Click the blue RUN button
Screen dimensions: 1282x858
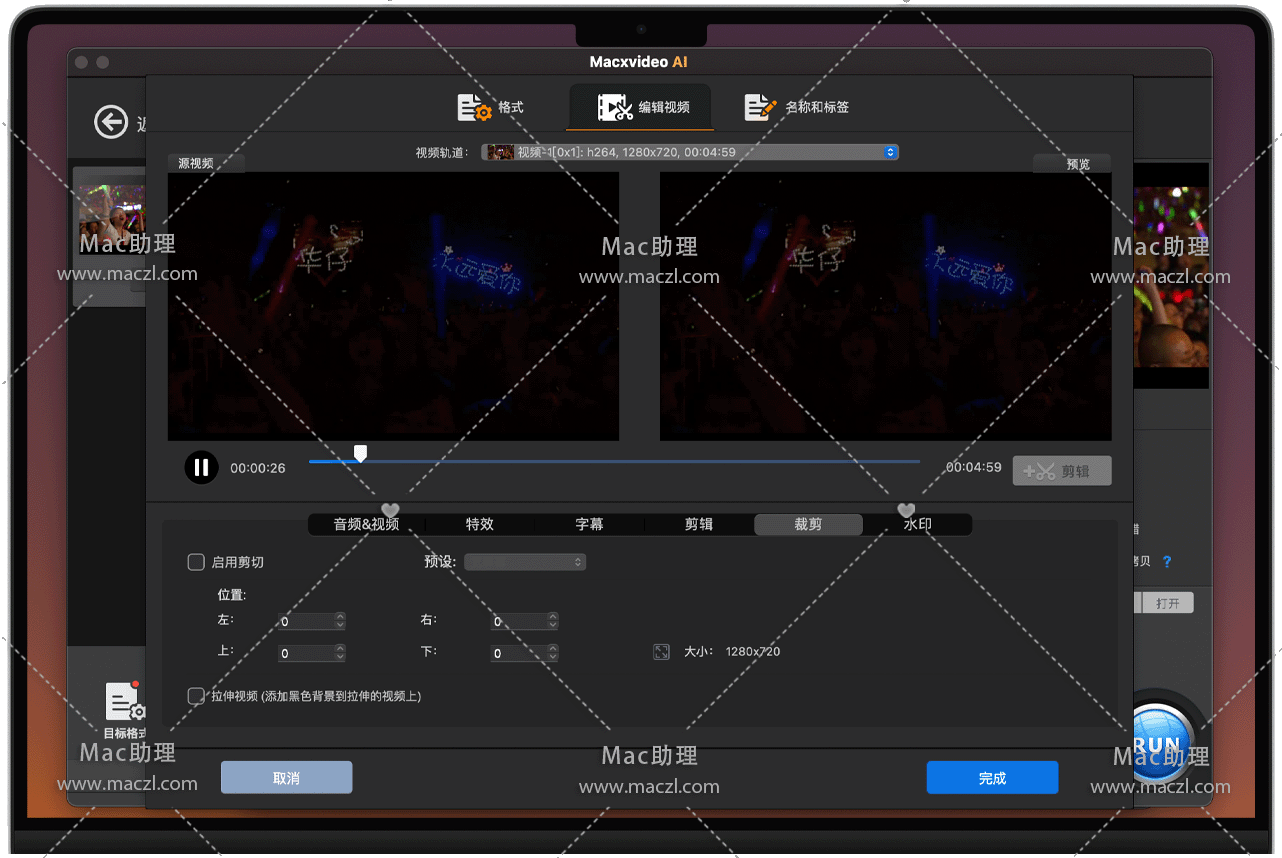(x=1160, y=742)
